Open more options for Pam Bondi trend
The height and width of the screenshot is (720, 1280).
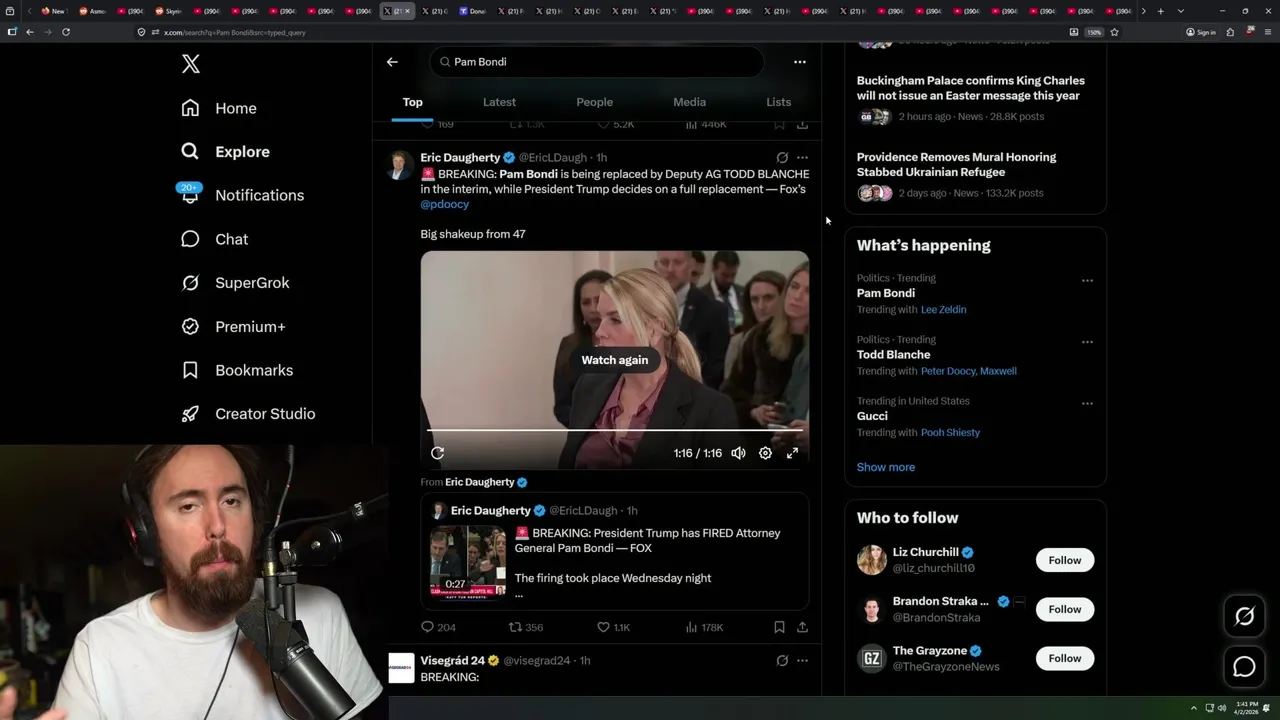click(1087, 281)
